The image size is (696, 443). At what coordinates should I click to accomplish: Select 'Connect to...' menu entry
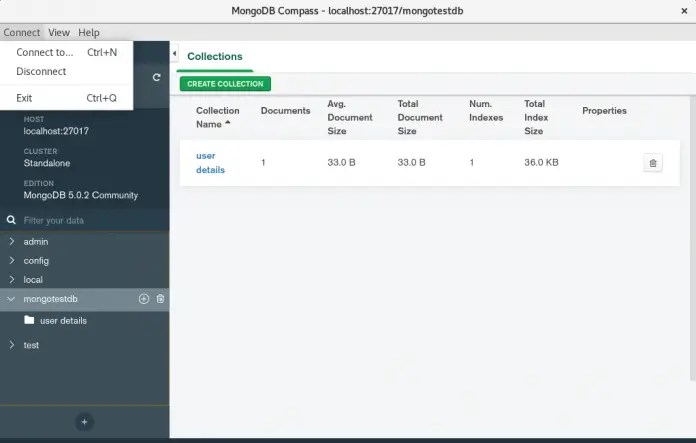45,52
